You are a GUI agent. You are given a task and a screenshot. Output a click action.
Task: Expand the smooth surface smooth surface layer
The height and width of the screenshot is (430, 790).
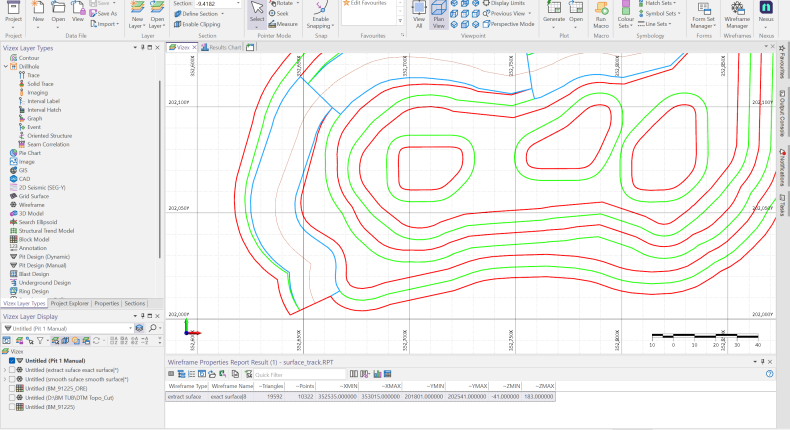pyautogui.click(x=5, y=379)
